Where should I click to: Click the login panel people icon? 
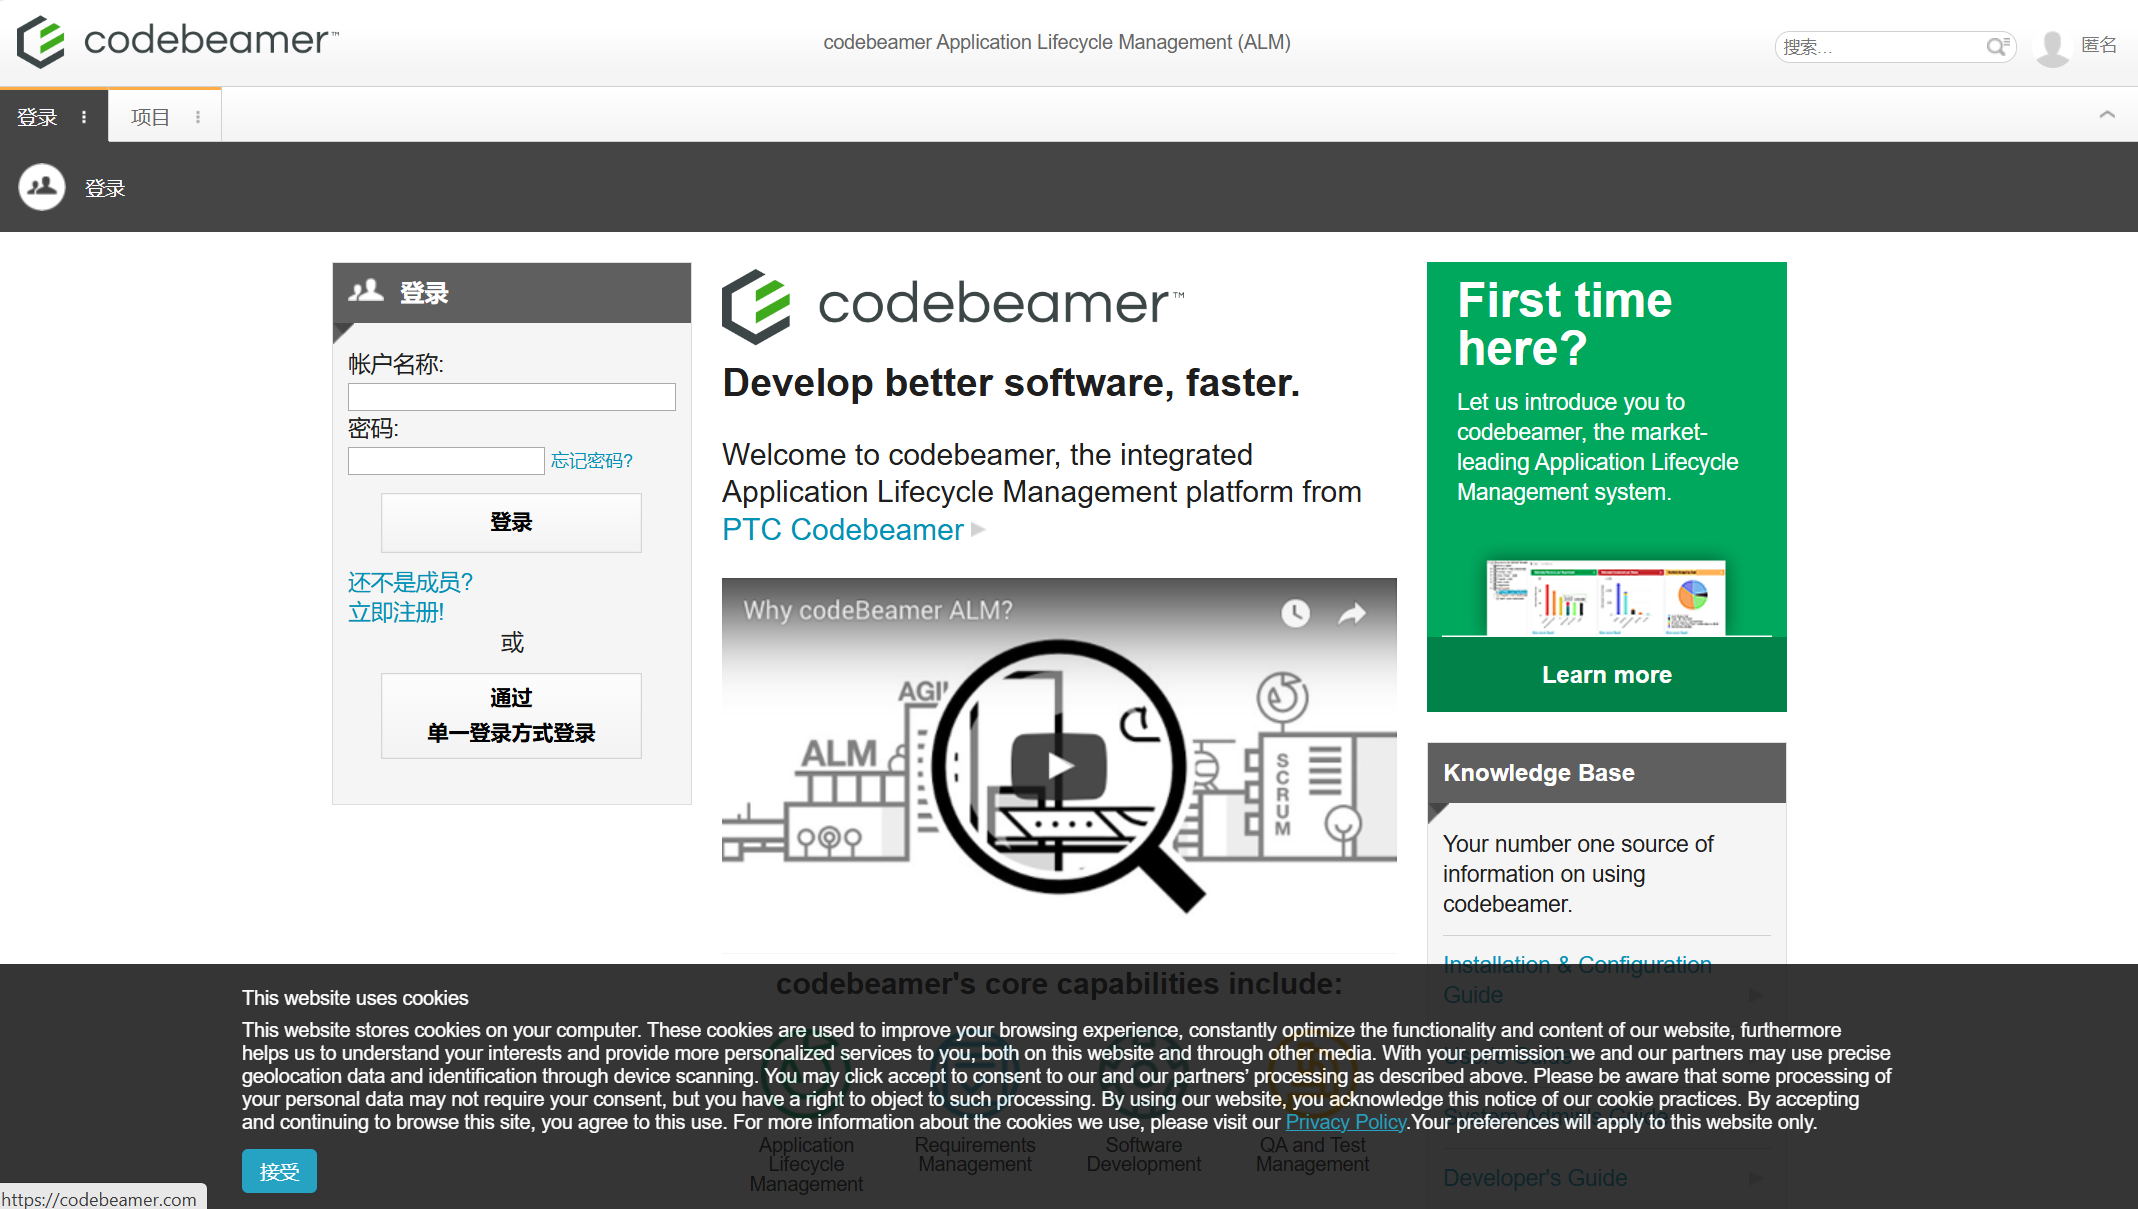(366, 291)
